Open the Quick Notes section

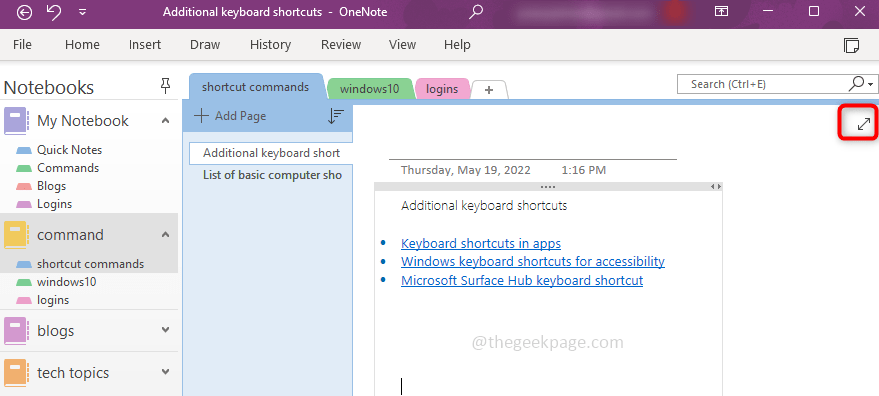point(70,150)
